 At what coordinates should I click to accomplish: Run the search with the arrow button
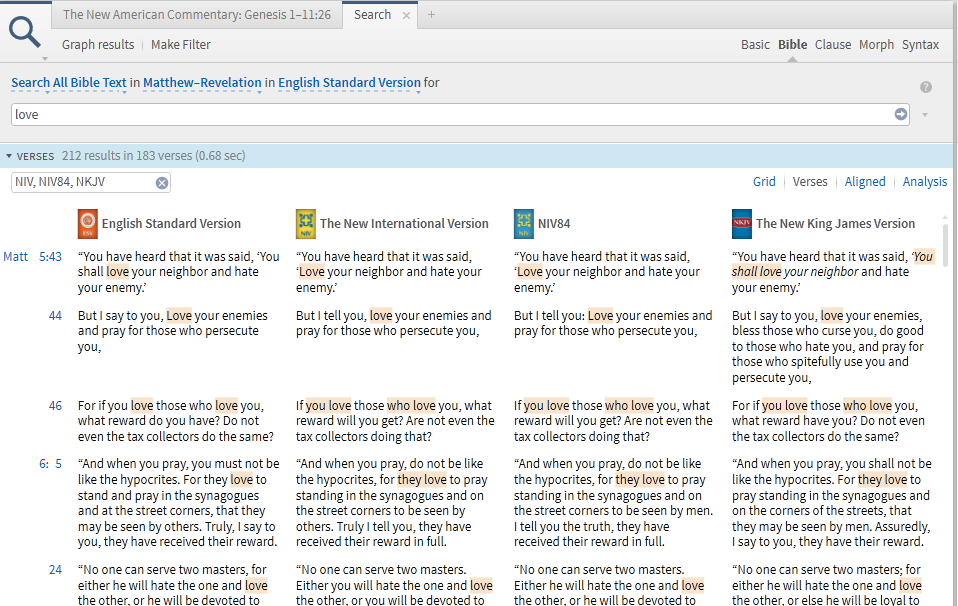tap(901, 114)
